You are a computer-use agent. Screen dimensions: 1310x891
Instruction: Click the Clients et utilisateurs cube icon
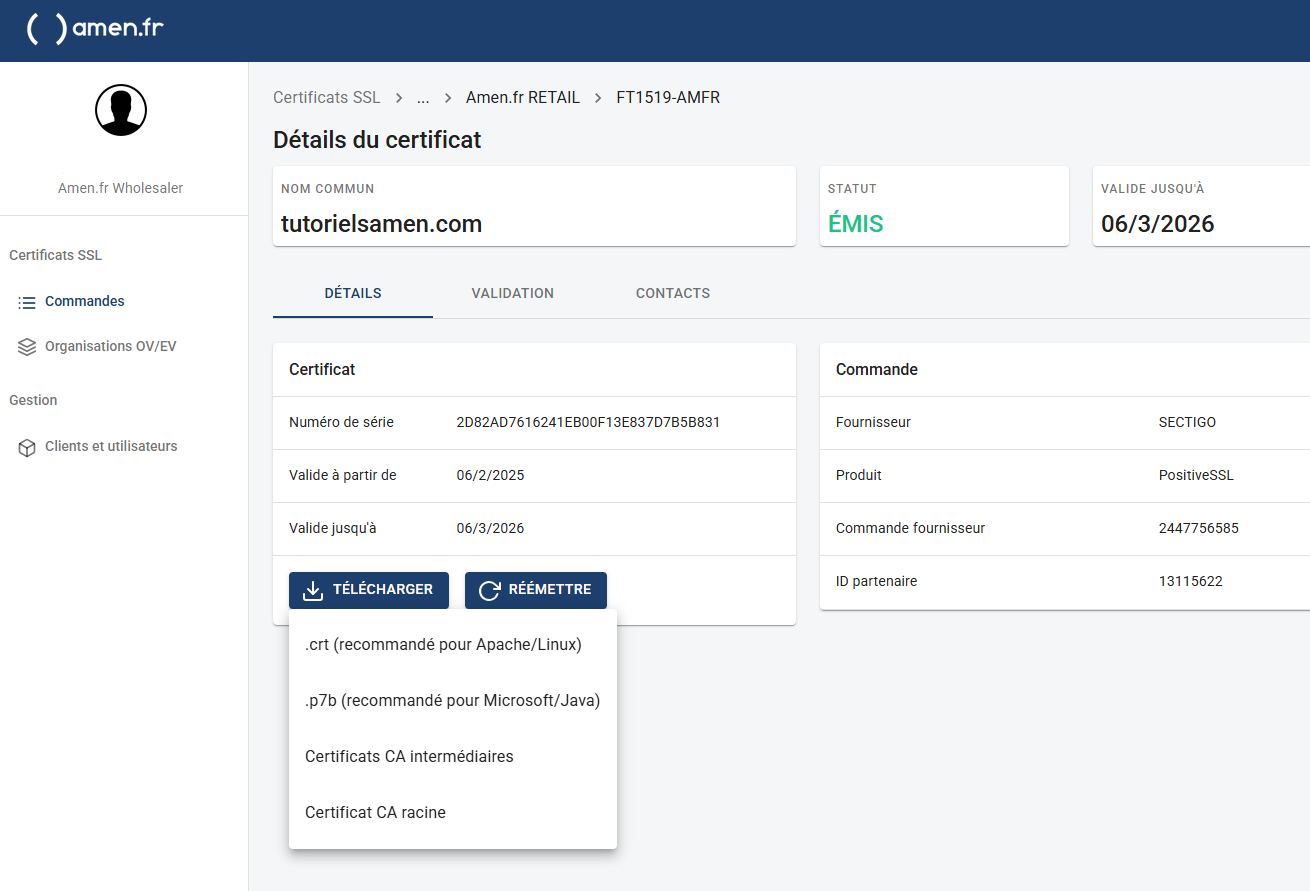point(27,447)
